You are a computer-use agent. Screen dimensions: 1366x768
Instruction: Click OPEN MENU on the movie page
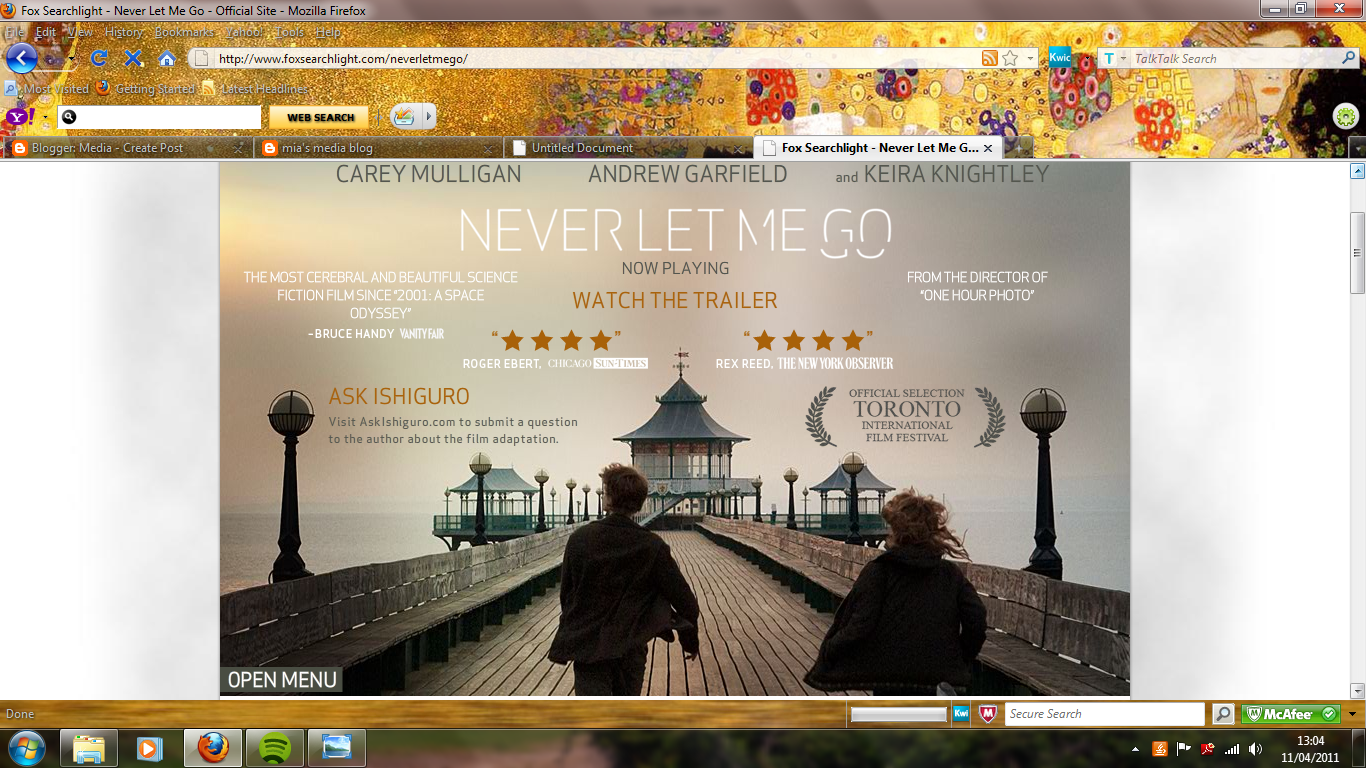pos(282,680)
